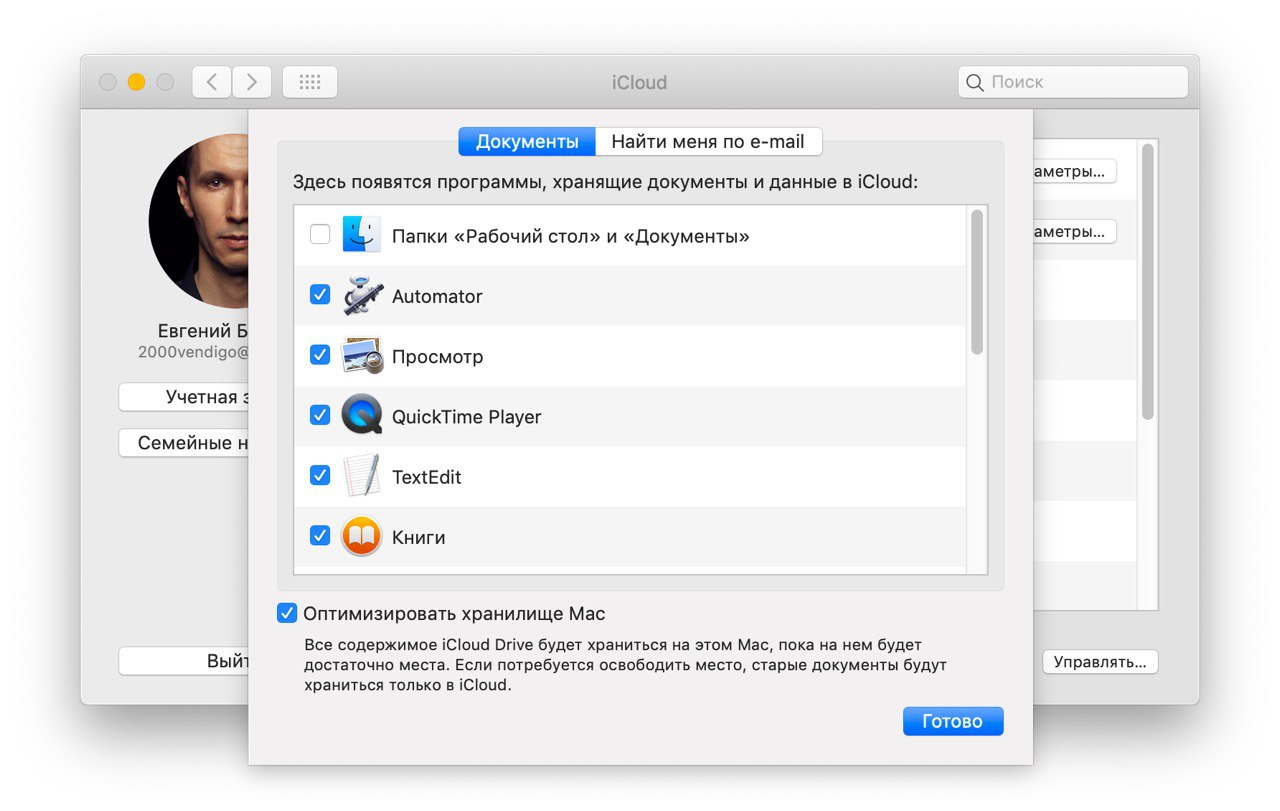
Task: Click the Книги (Books) app icon
Action: [361, 537]
